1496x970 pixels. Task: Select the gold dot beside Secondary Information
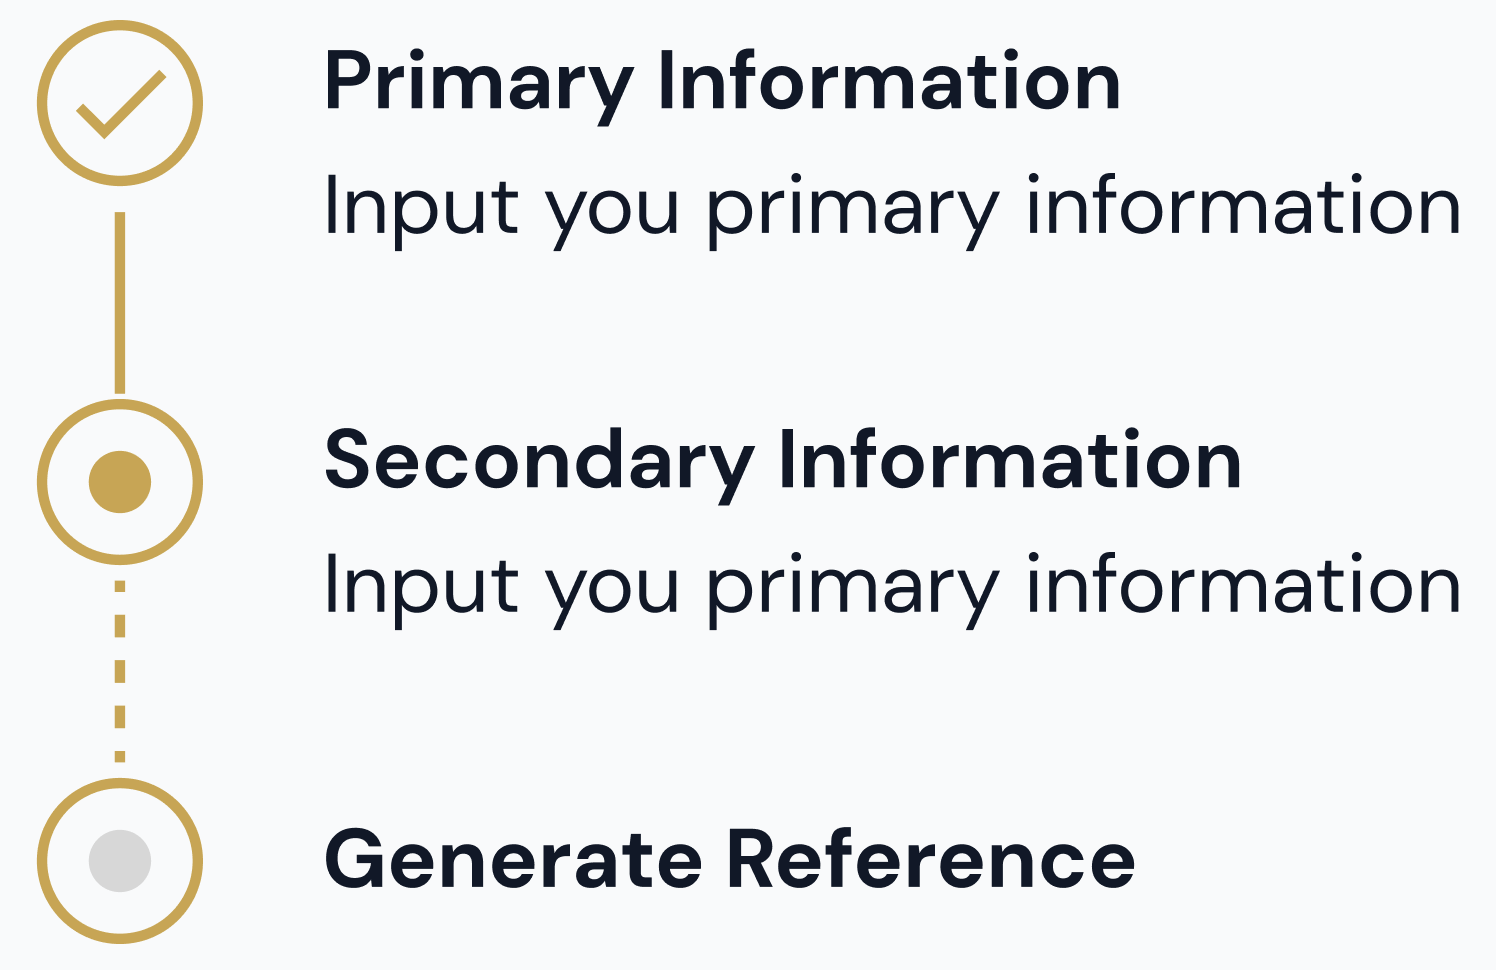[120, 482]
